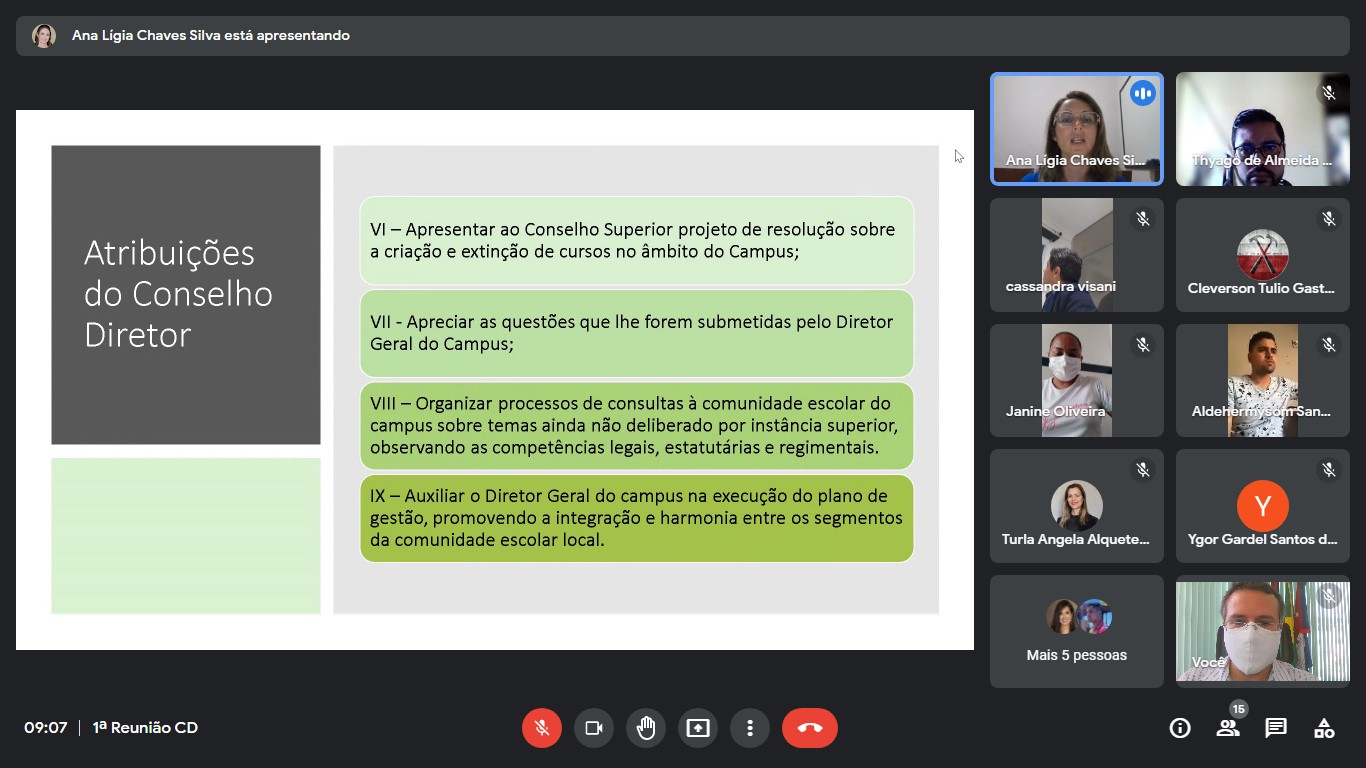Show the participants list
The height and width of the screenshot is (768, 1366).
pos(1228,728)
